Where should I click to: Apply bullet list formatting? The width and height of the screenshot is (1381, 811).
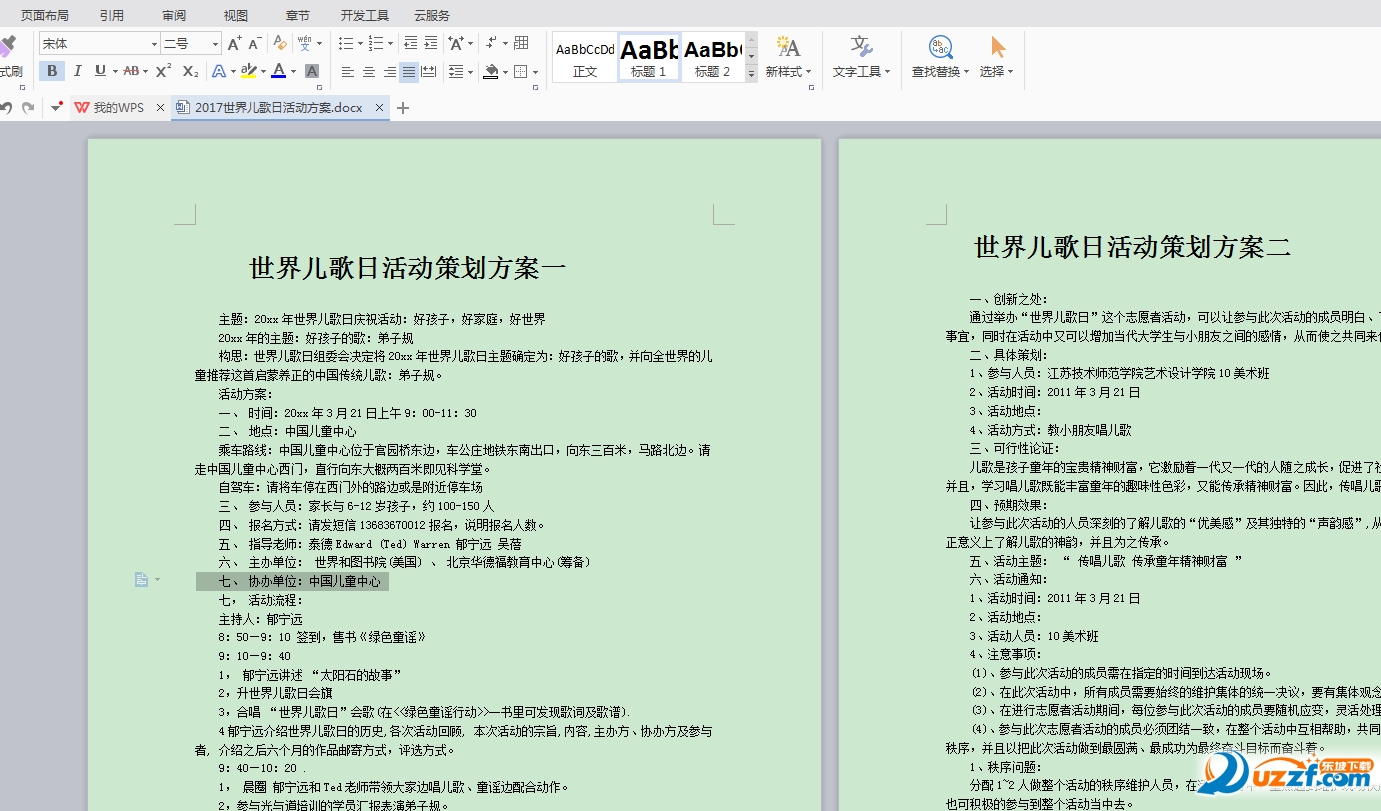click(345, 43)
